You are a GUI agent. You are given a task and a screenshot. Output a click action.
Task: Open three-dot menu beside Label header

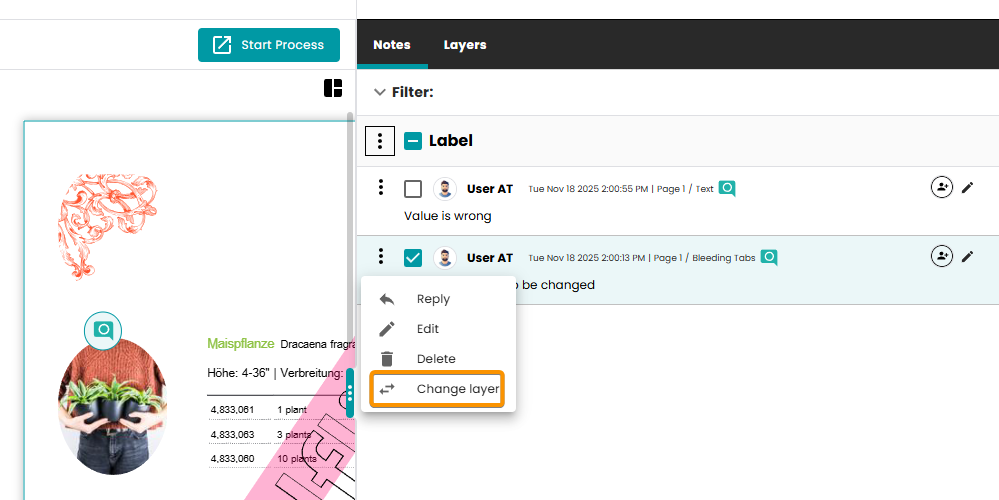pos(380,141)
